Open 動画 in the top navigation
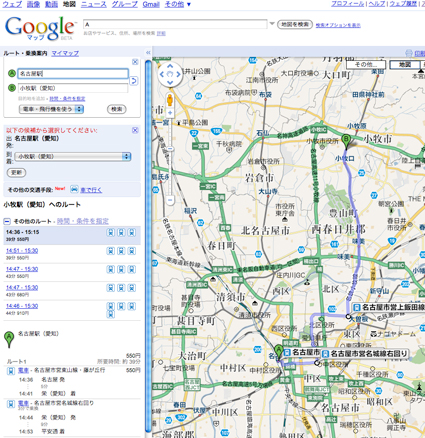The height and width of the screenshot is (438, 425). (x=51, y=4)
